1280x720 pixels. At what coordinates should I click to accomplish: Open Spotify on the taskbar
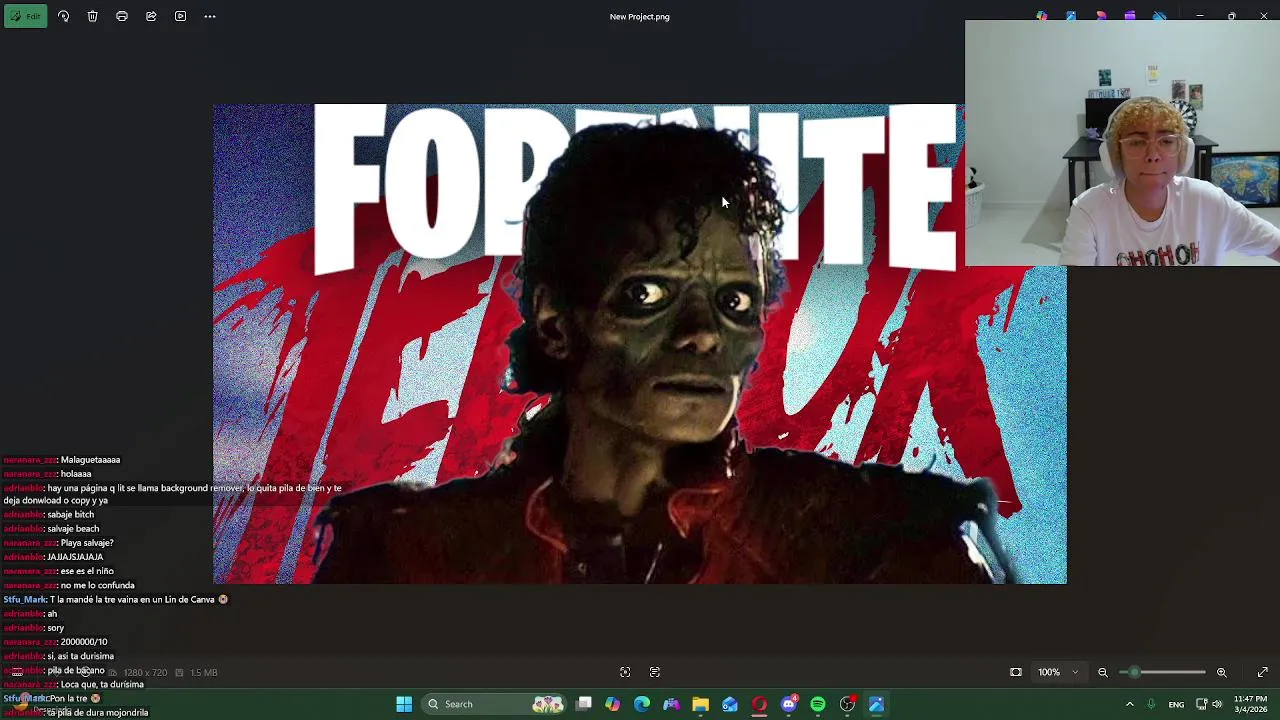(818, 704)
